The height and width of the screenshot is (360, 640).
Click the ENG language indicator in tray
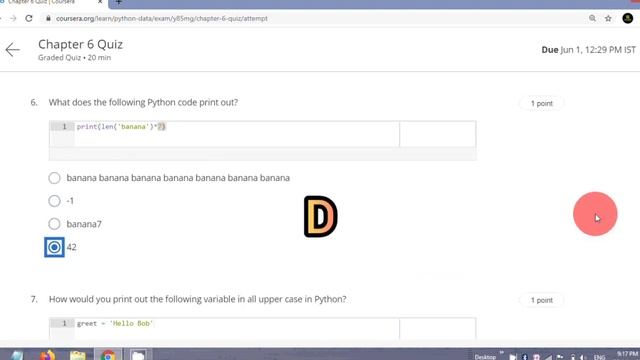point(599,357)
